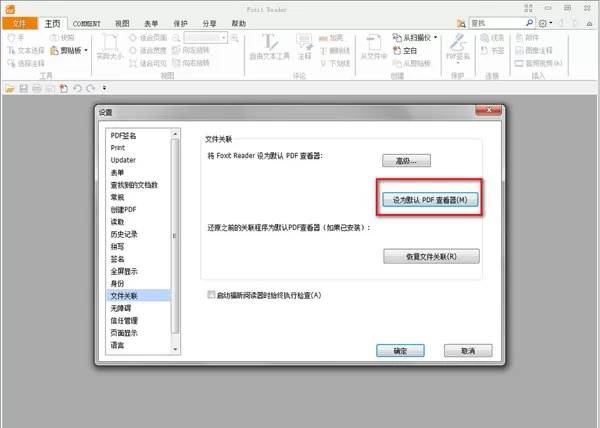Viewport: 600px width, 428px height.
Task: Confirm with the 确定 button
Action: click(400, 350)
